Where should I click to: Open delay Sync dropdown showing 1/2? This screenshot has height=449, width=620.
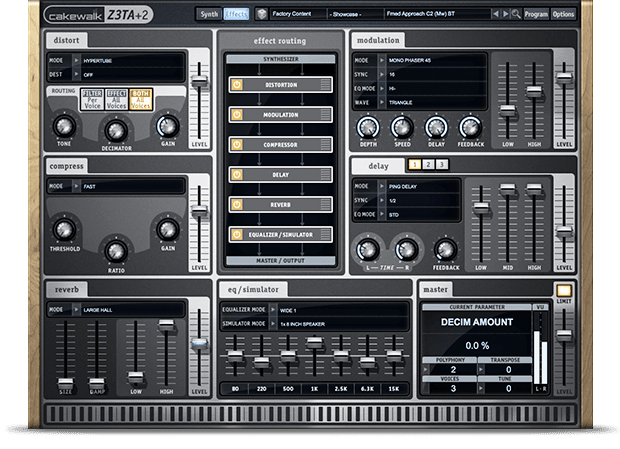point(406,200)
